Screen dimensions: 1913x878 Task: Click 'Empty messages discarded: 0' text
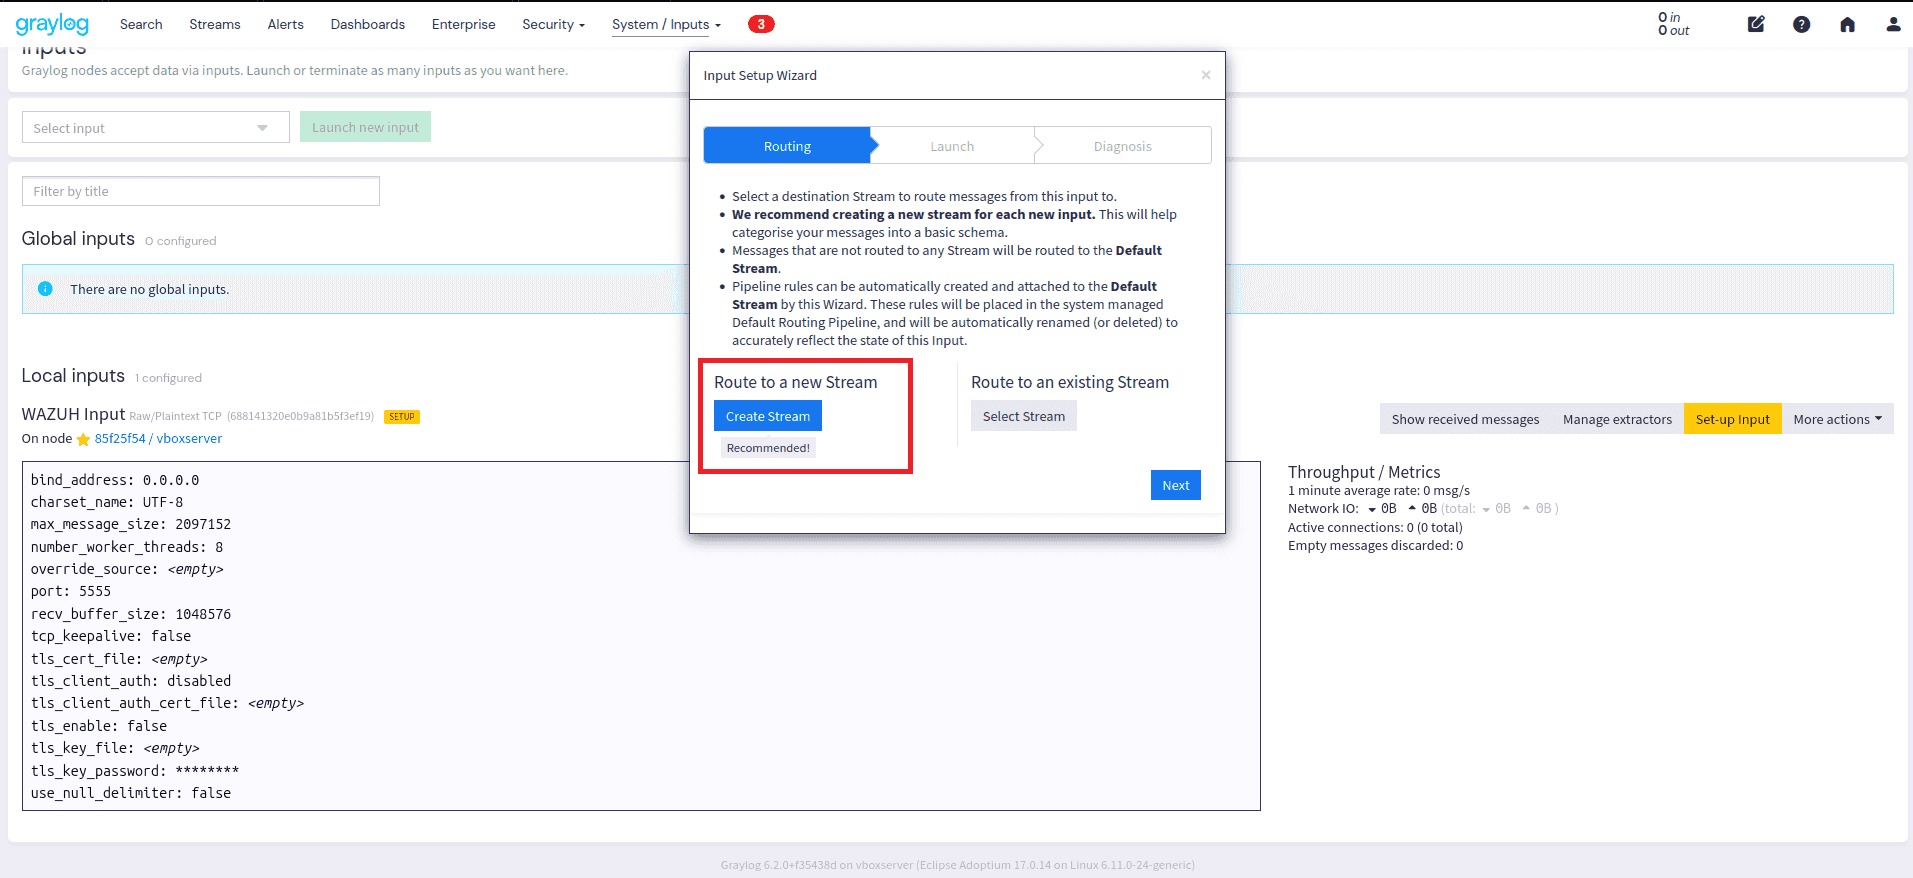pos(1375,546)
